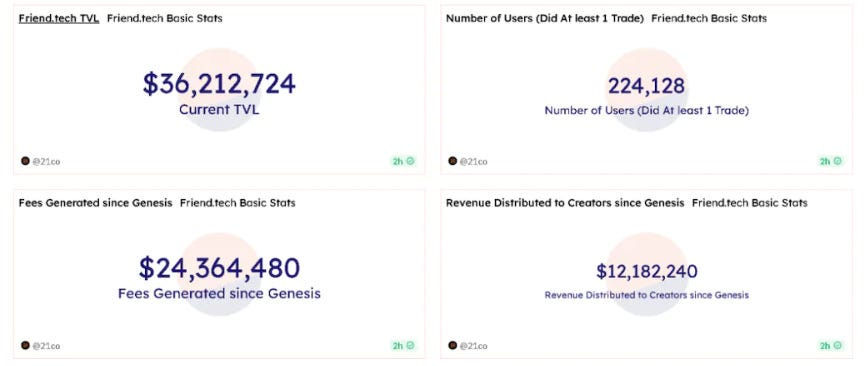Click the green refresh check icon on the Number of Users card
The width and height of the screenshot is (864, 366).
[838, 162]
